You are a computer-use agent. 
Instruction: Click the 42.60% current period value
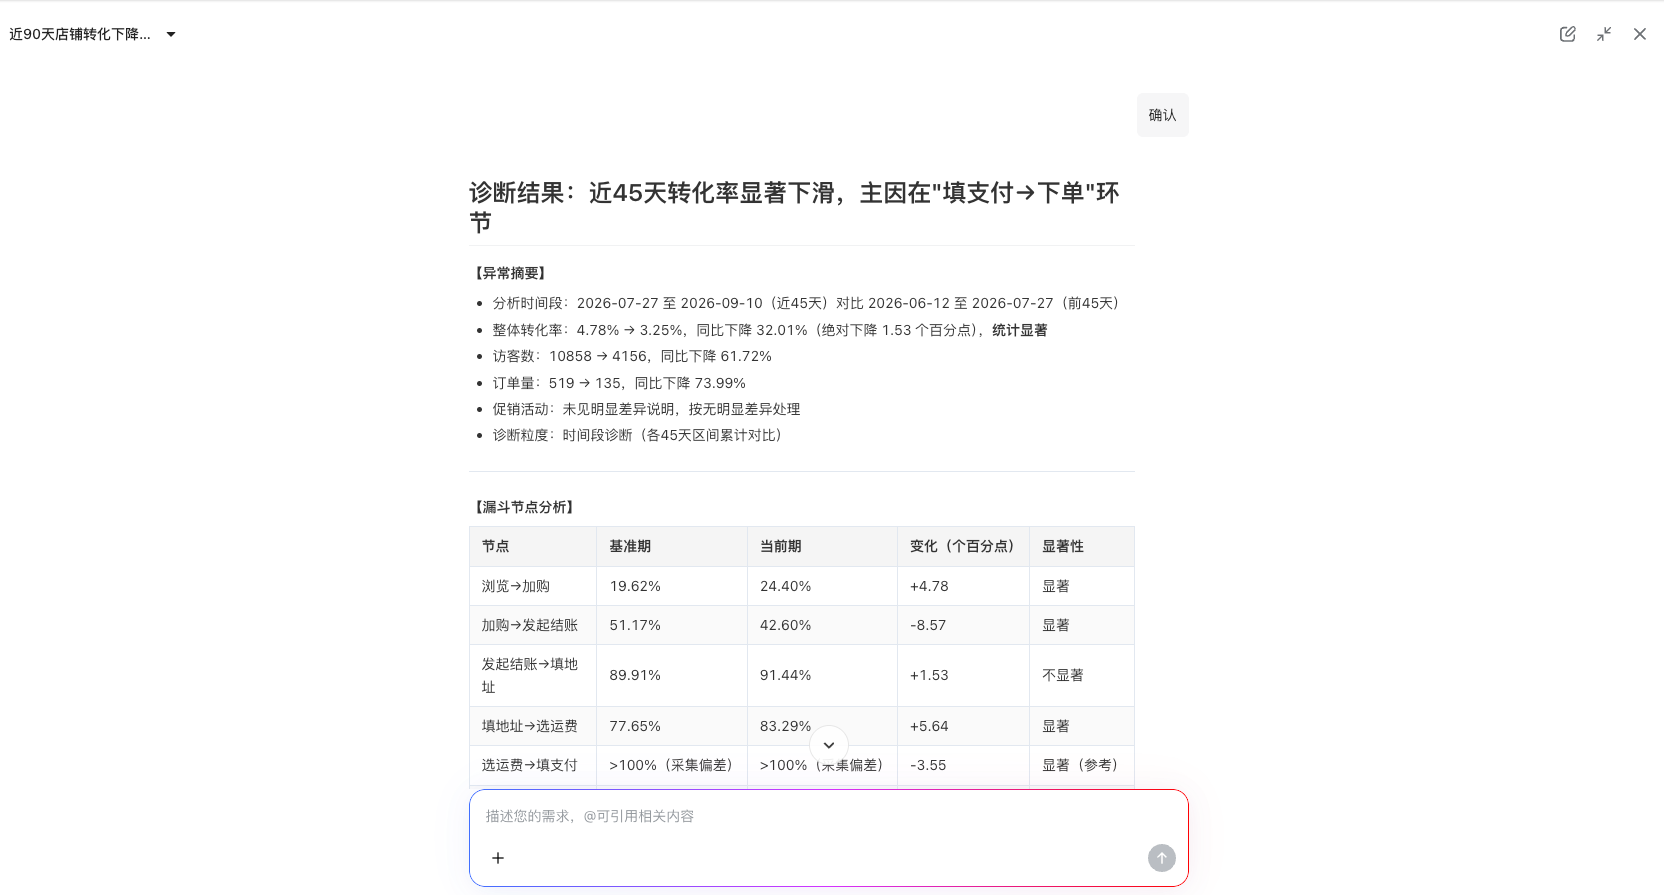point(785,625)
